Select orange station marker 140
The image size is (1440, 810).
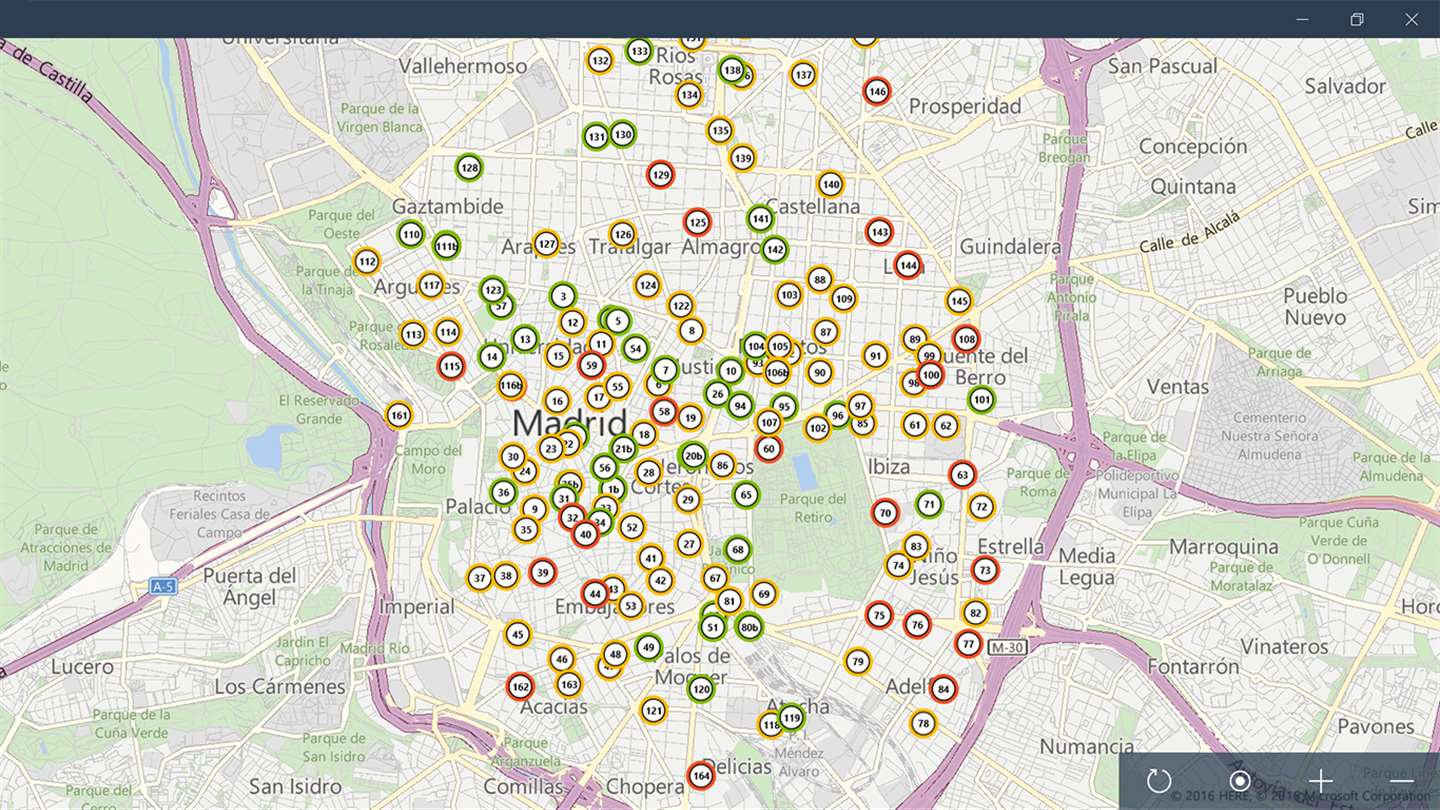point(830,184)
